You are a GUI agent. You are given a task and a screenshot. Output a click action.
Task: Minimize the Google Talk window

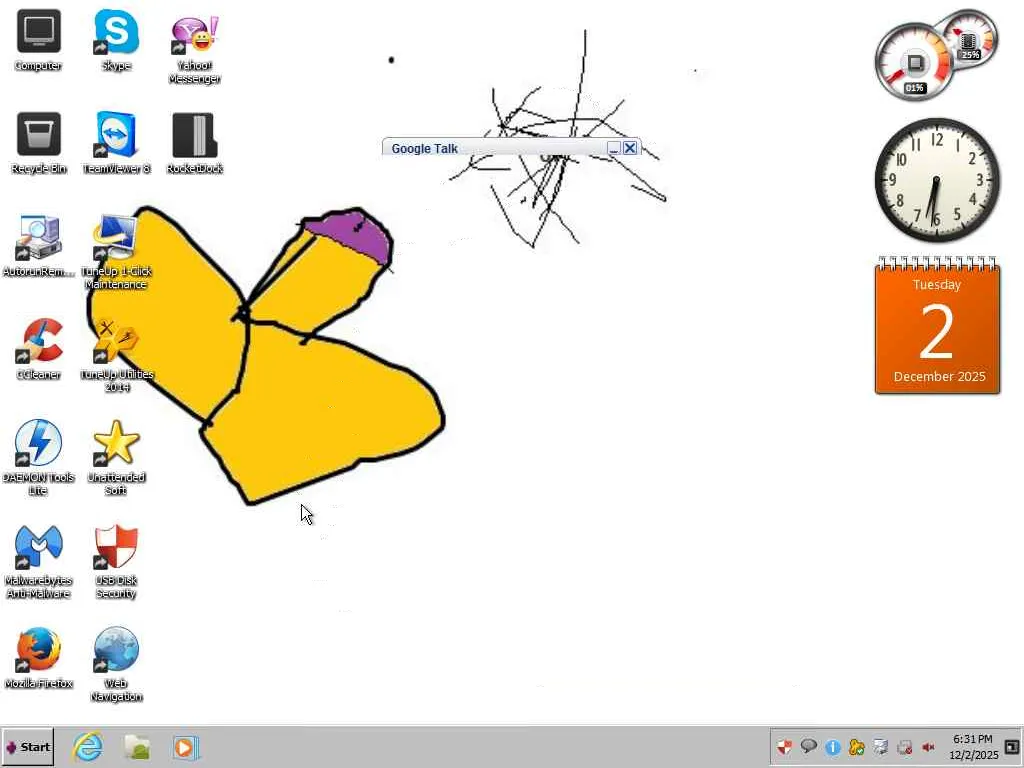pyautogui.click(x=613, y=148)
